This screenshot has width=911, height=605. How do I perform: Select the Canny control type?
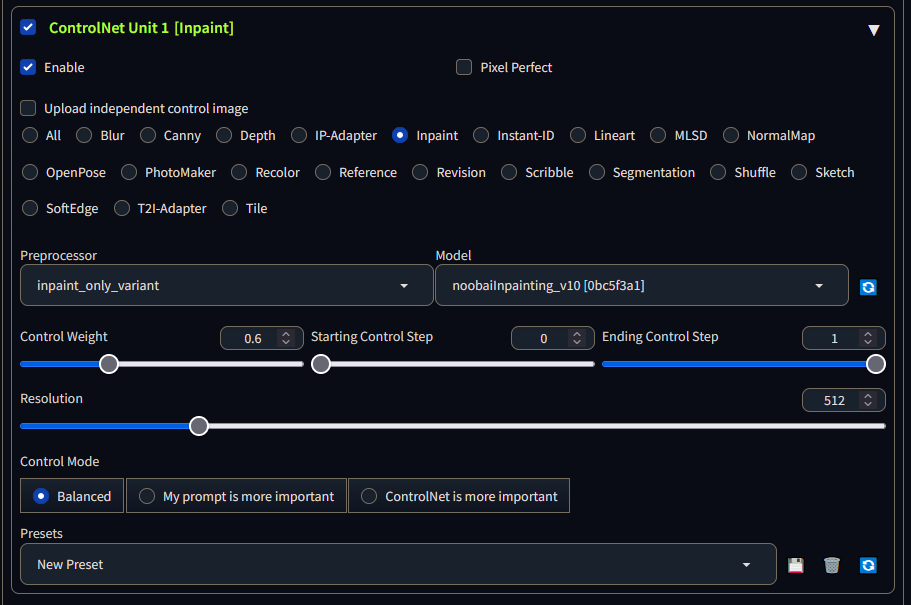[148, 135]
